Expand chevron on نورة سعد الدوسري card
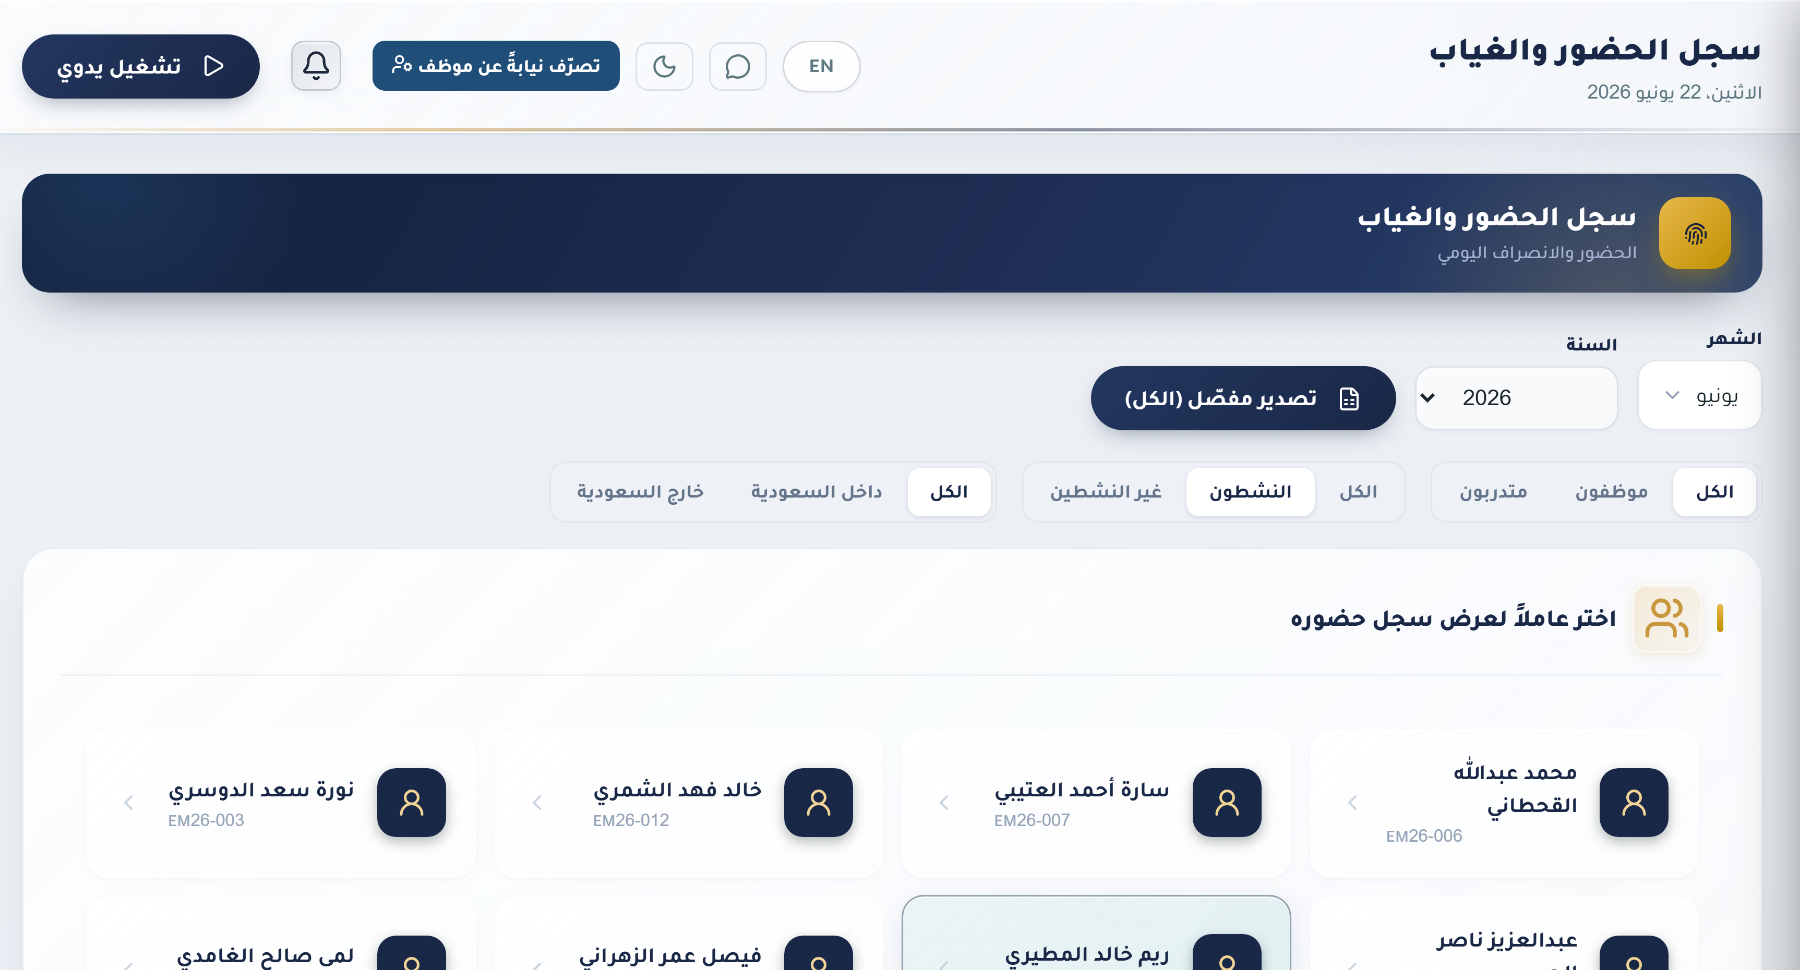This screenshot has width=1800, height=970. click(x=129, y=802)
